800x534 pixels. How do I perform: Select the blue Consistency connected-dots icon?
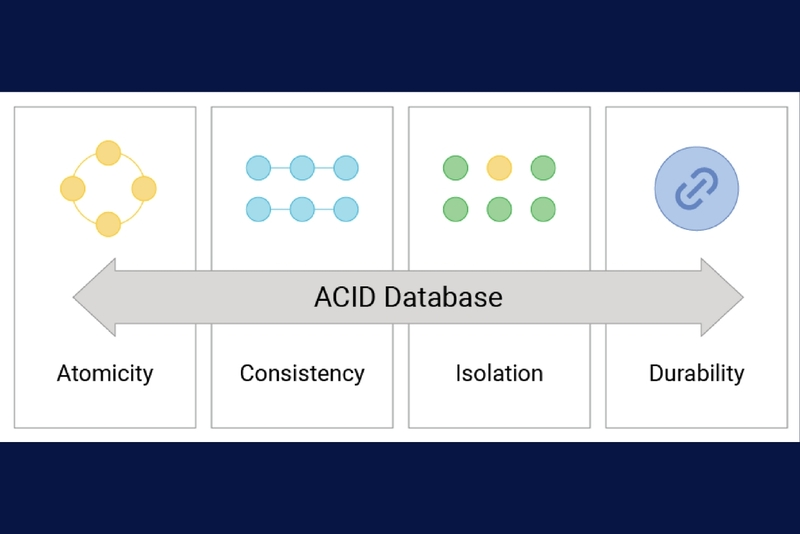click(x=302, y=189)
